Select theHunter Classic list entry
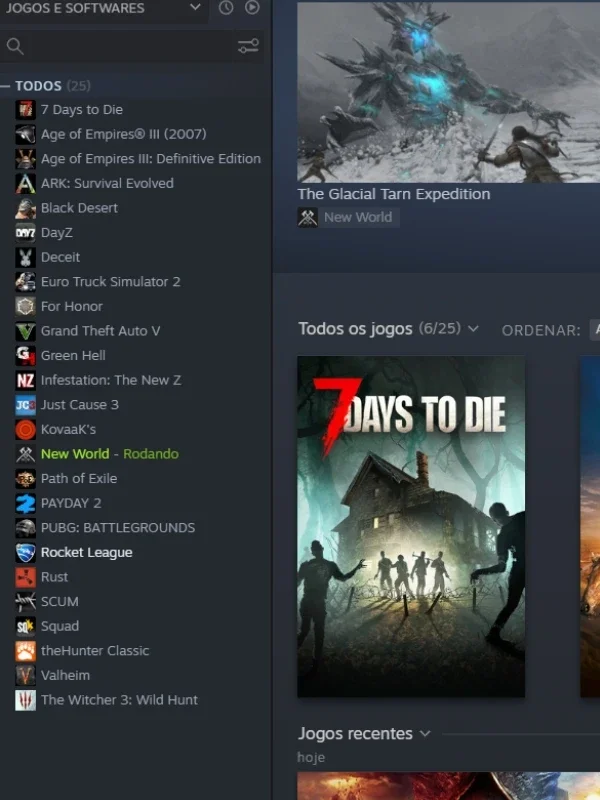 (95, 651)
